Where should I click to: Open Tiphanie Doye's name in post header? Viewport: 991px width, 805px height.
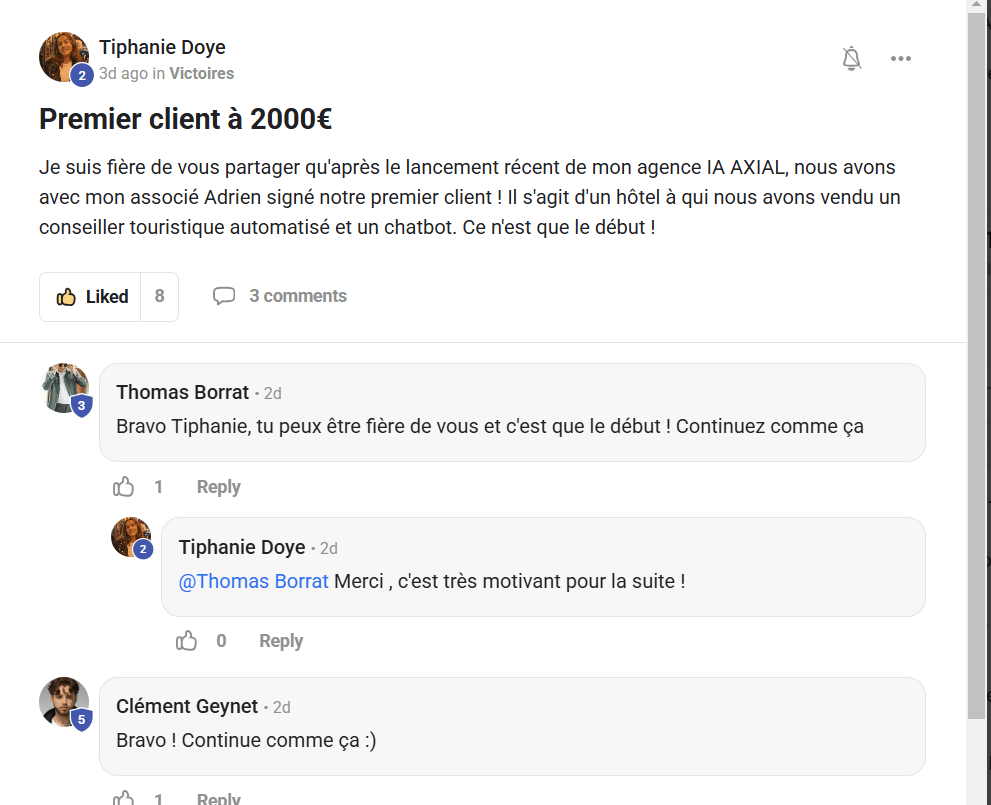click(x=162, y=47)
